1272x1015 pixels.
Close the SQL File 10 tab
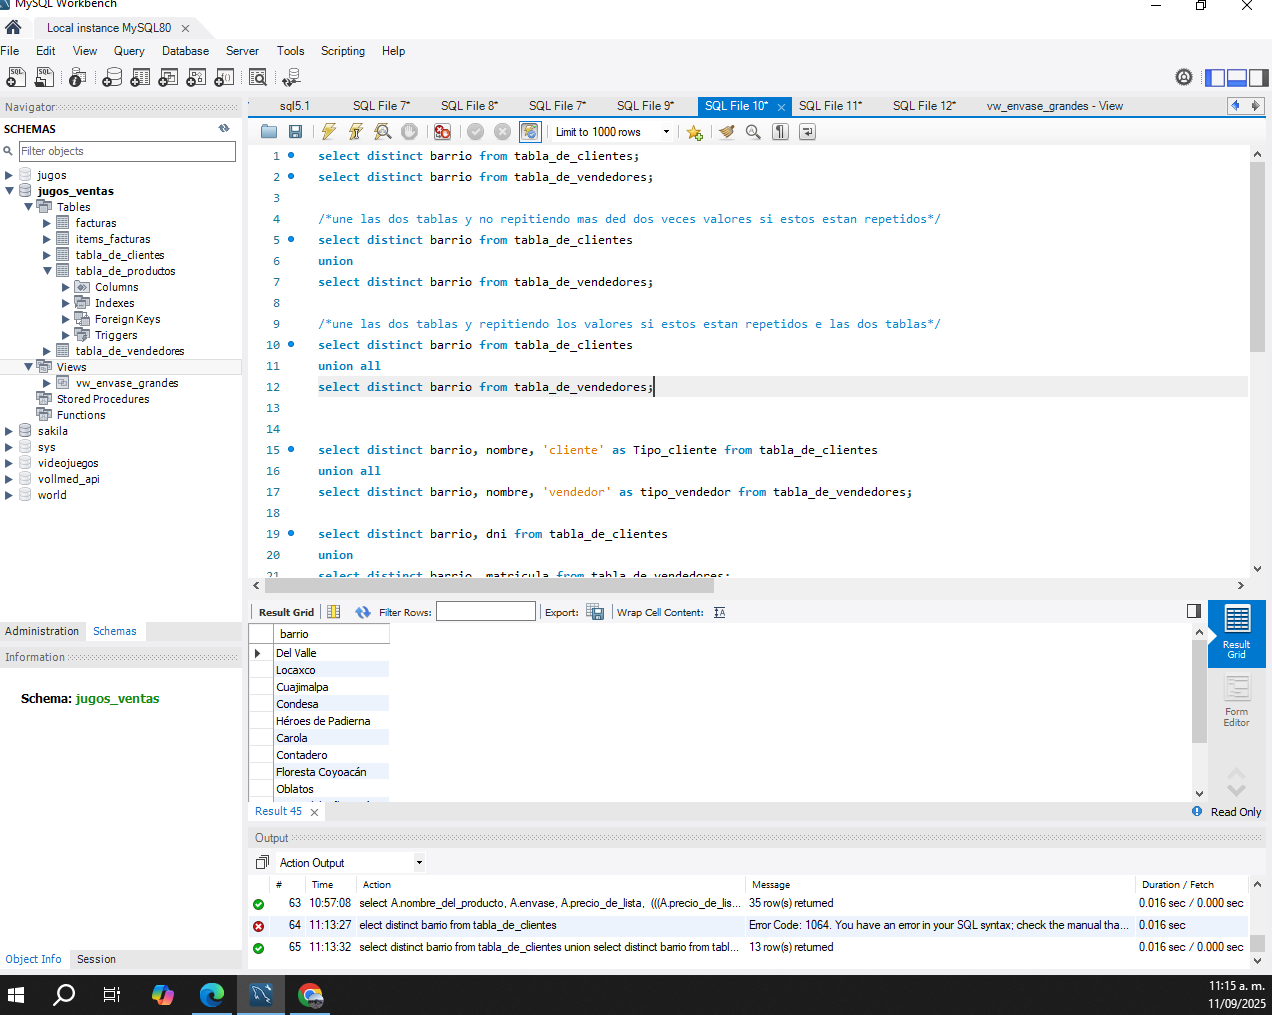tap(781, 107)
